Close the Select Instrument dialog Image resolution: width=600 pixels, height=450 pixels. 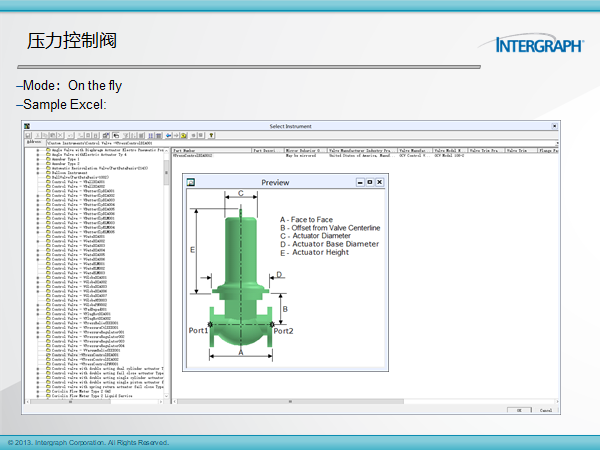tap(554, 126)
